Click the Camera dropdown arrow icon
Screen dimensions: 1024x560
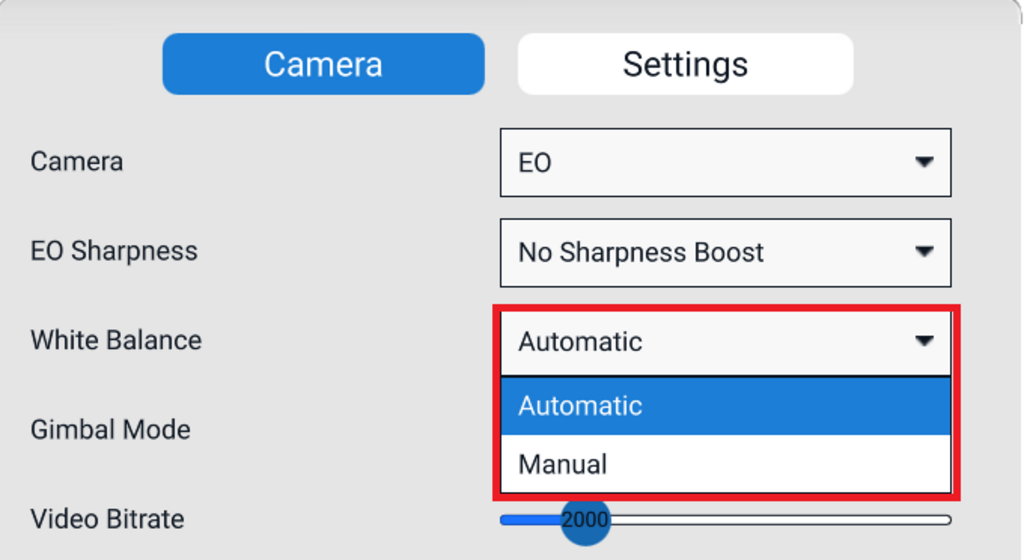point(924,162)
